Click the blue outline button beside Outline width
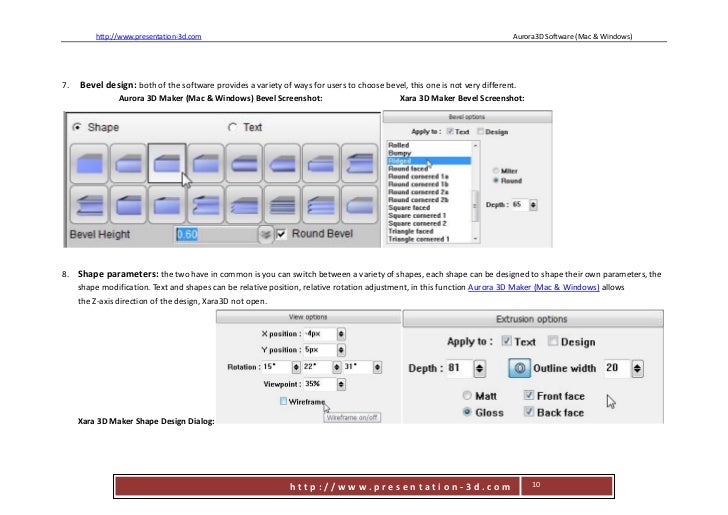The image size is (728, 515). (x=520, y=368)
